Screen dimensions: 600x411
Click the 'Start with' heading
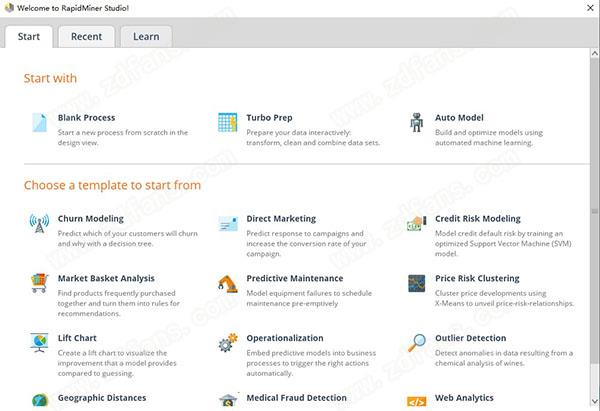50,78
